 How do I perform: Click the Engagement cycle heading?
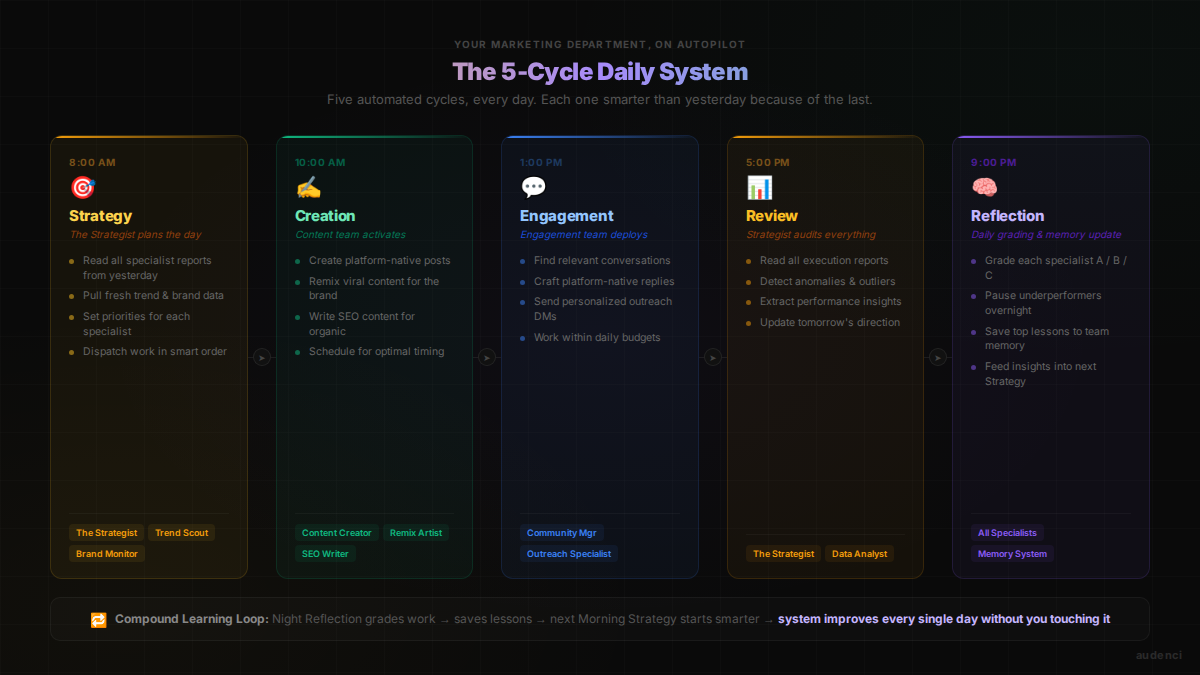pos(566,216)
